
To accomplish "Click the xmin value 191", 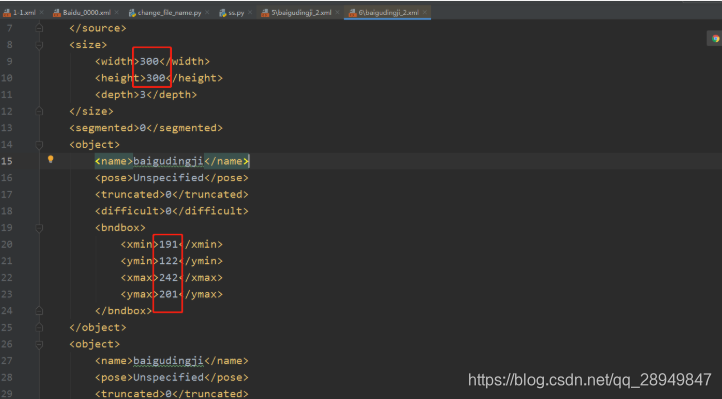I will [169, 244].
